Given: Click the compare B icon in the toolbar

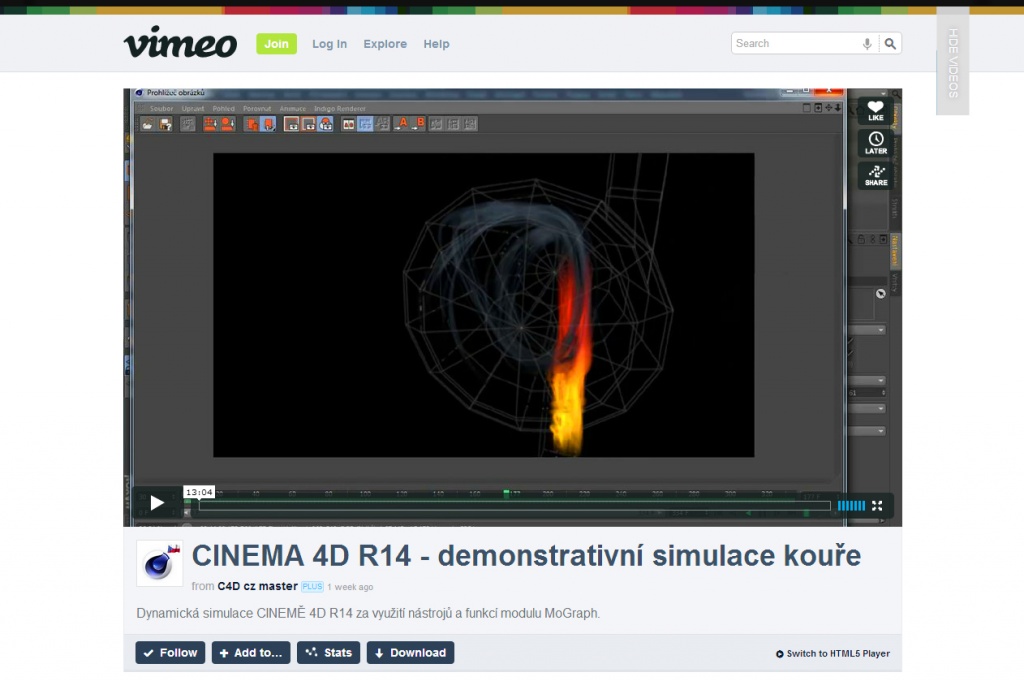Looking at the screenshot, I should [419, 124].
